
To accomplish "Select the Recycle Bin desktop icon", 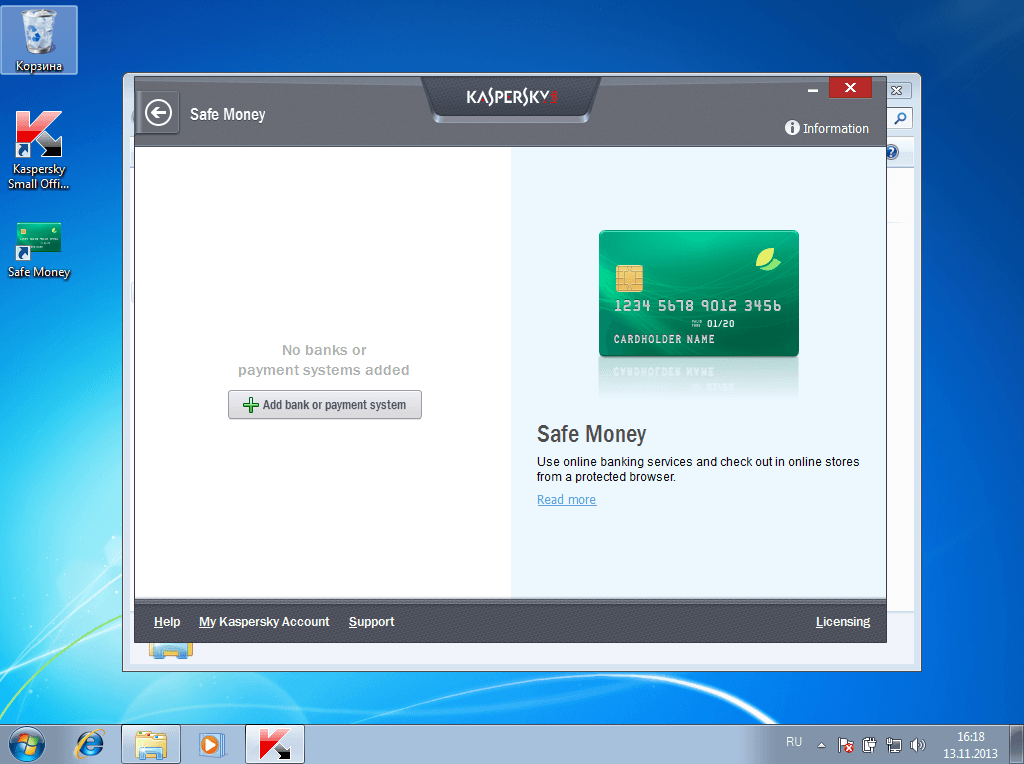I will click(x=39, y=40).
